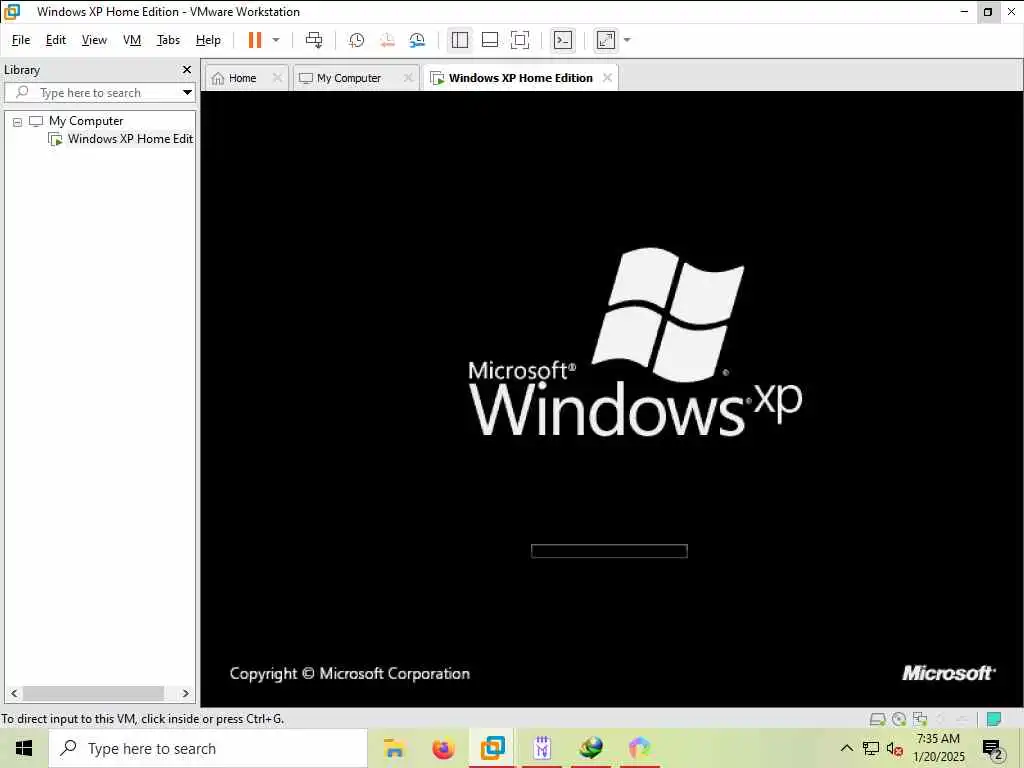Show hidden system tray icons
This screenshot has height=768, width=1024.
[x=846, y=748]
